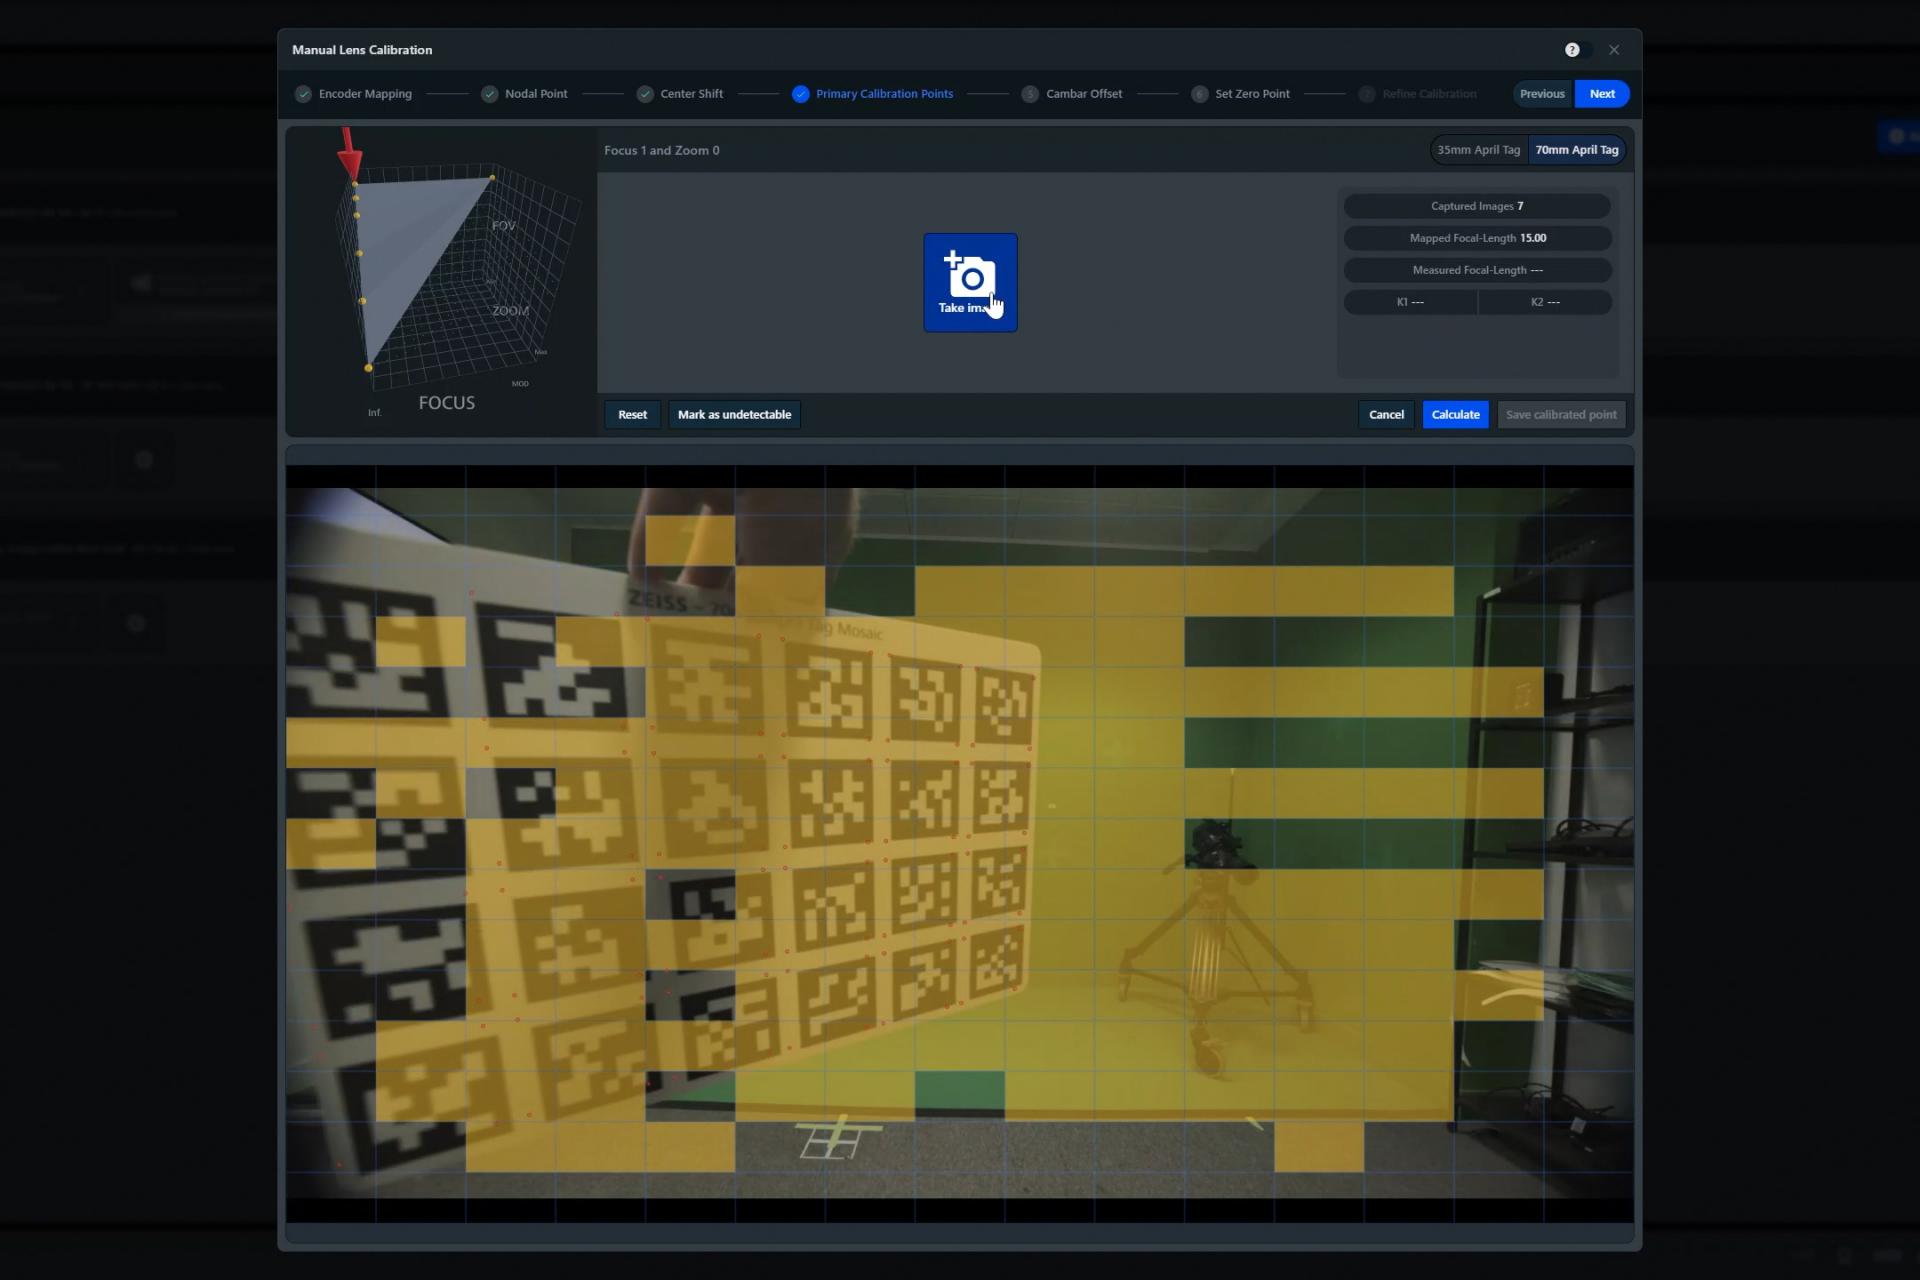
Task: Click the Nodal Point checkmark step icon
Action: click(x=489, y=94)
